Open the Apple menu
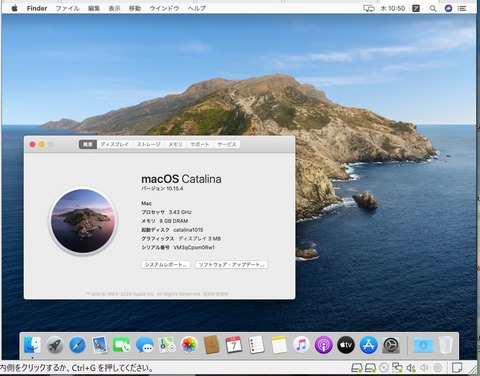Image resolution: width=480 pixels, height=376 pixels. (14, 8)
